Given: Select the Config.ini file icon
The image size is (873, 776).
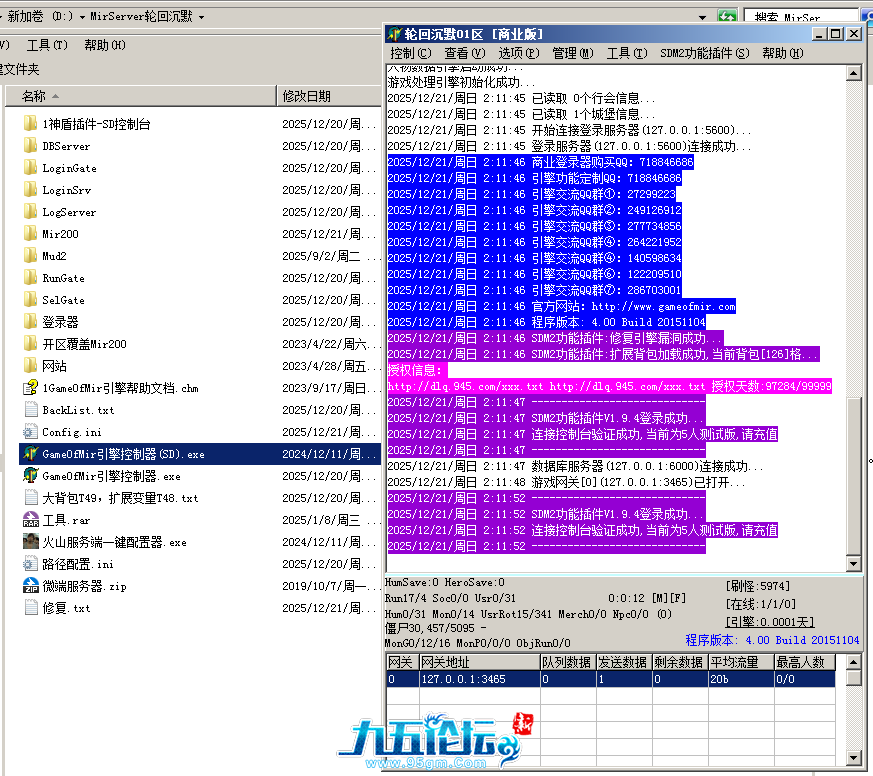Looking at the screenshot, I should pyautogui.click(x=30, y=432).
